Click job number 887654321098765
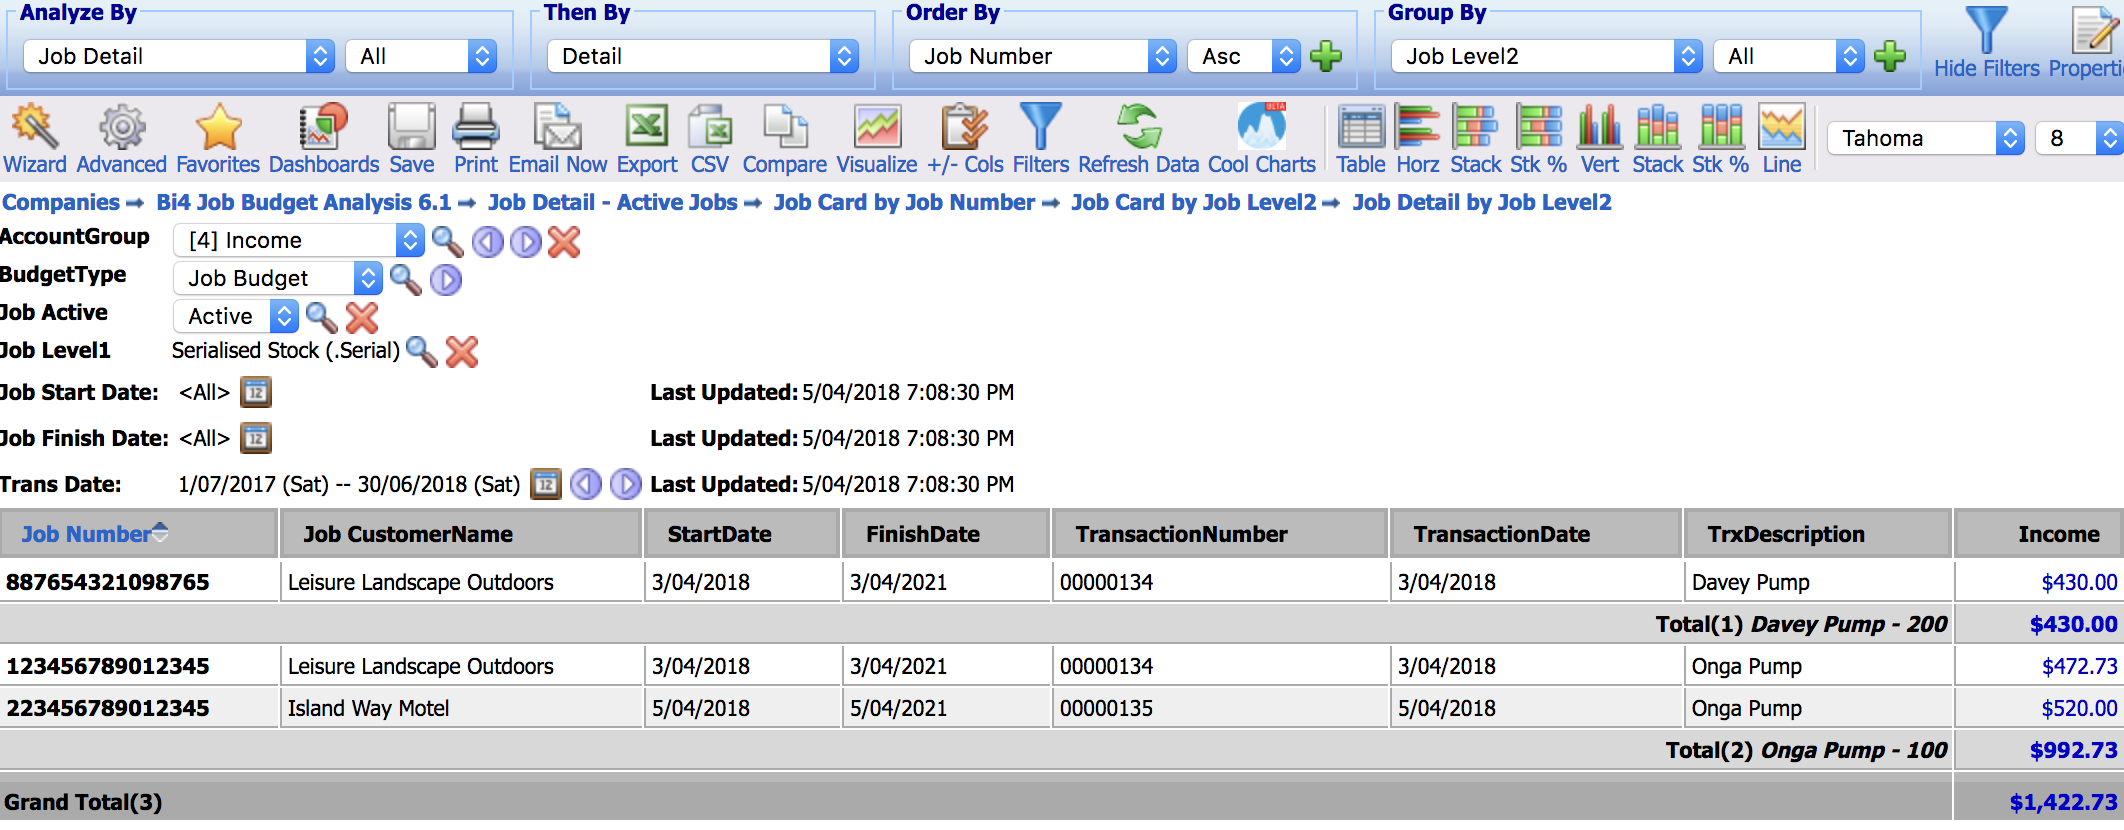 point(108,582)
